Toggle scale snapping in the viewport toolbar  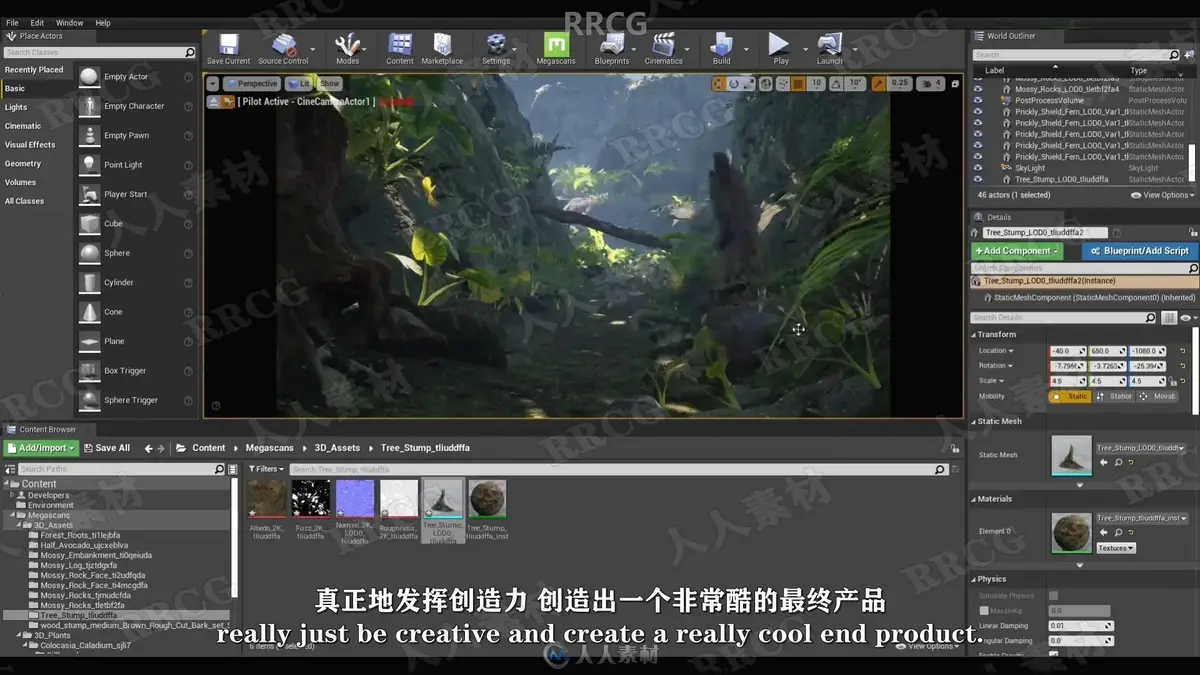click(x=878, y=84)
